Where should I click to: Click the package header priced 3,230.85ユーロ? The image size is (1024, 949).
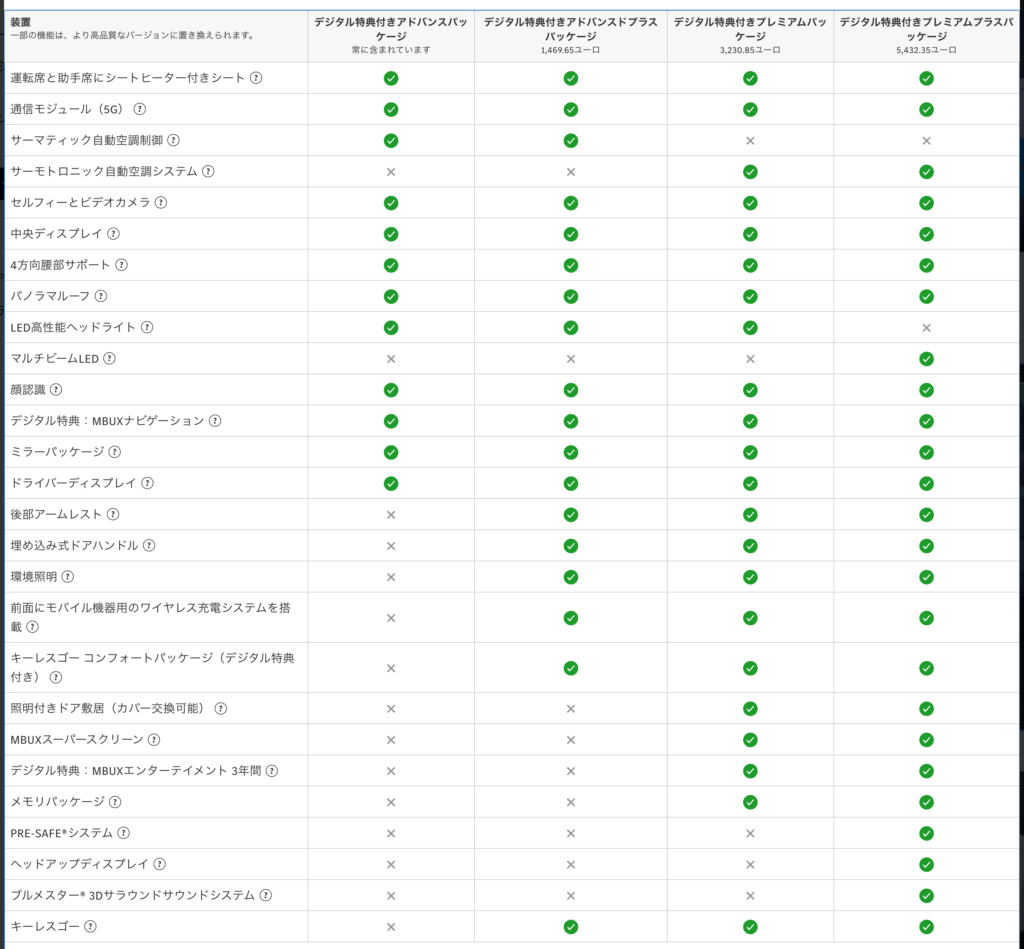point(750,35)
